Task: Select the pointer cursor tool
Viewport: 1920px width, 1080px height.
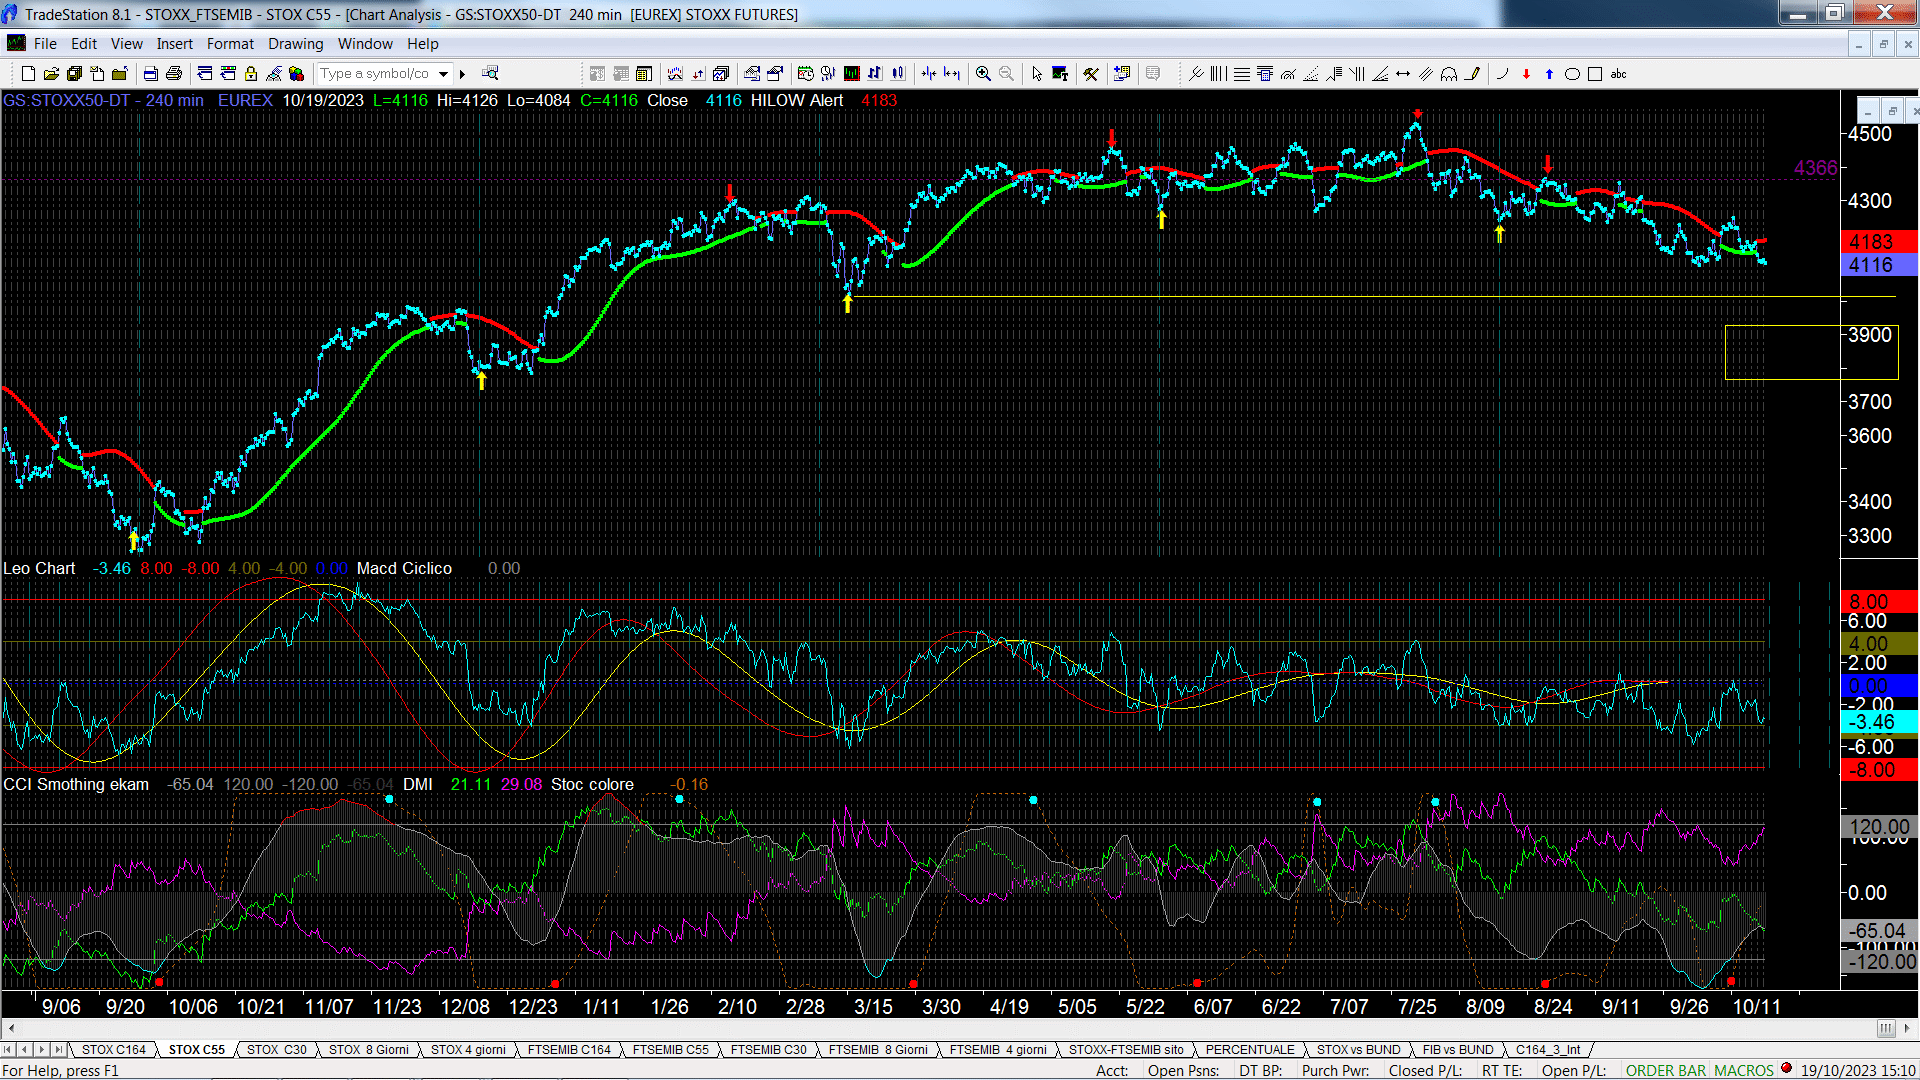Action: pos(1037,73)
